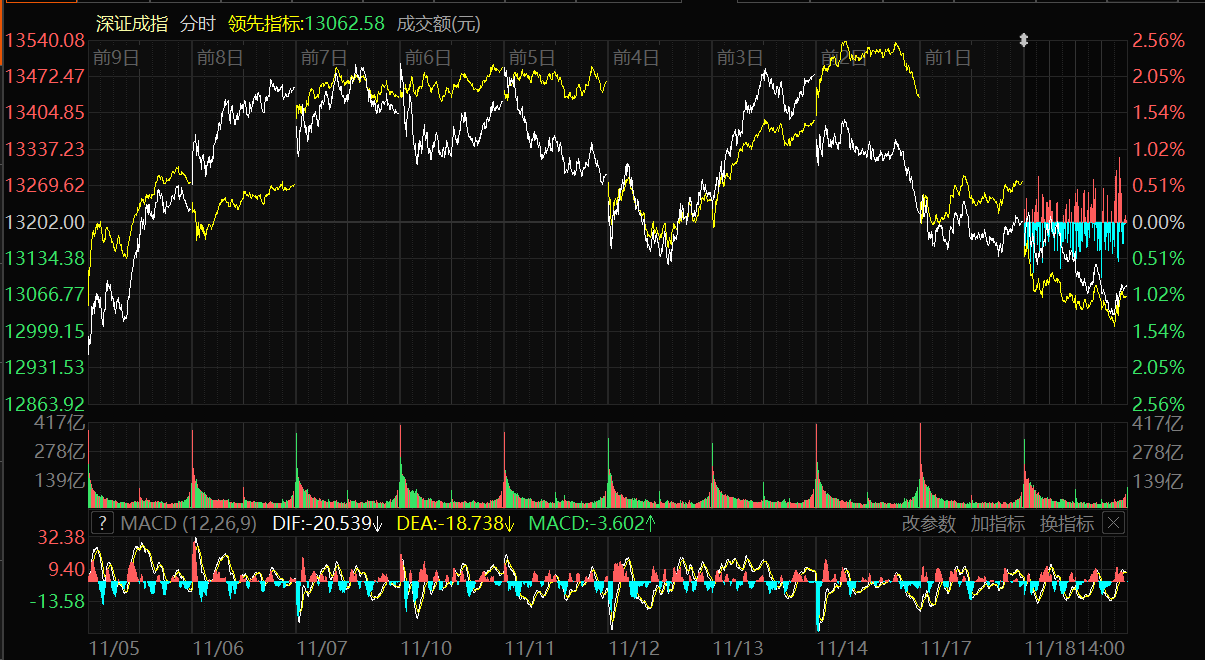The image size is (1205, 660).
Task: Select the 前9日 day marker
Action: pos(114,57)
